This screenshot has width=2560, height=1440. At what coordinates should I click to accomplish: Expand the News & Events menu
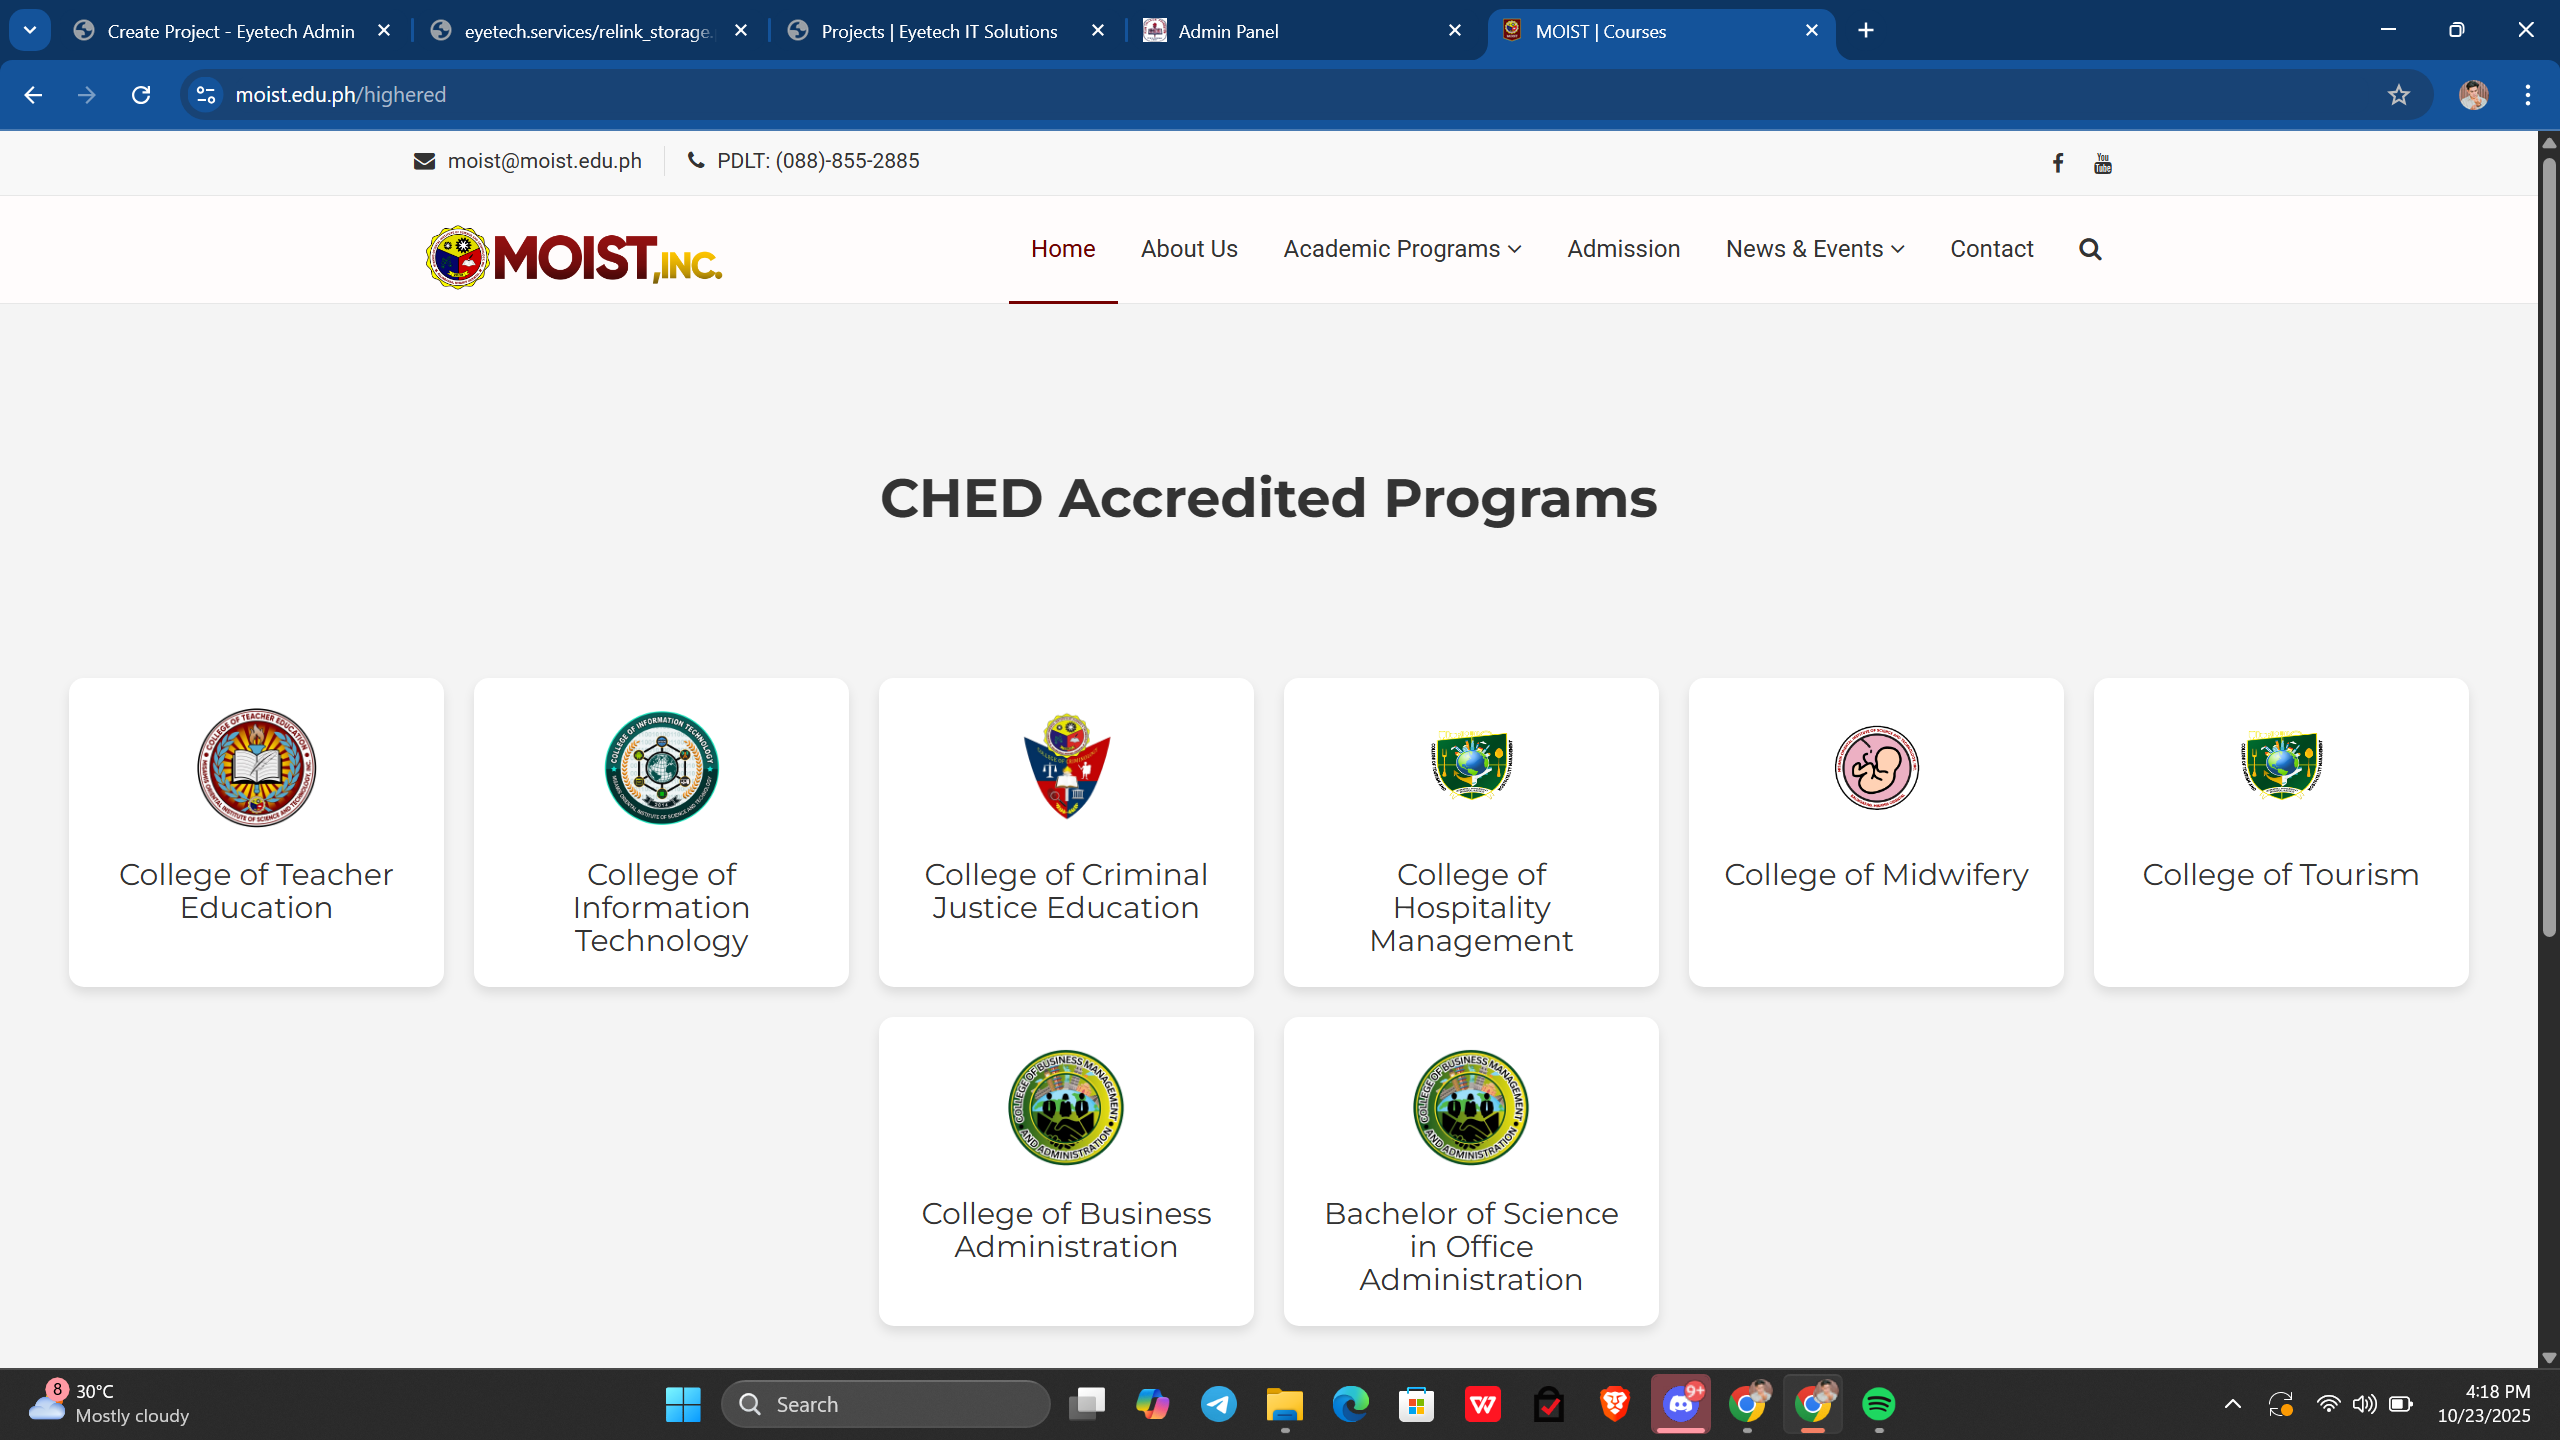1814,249
